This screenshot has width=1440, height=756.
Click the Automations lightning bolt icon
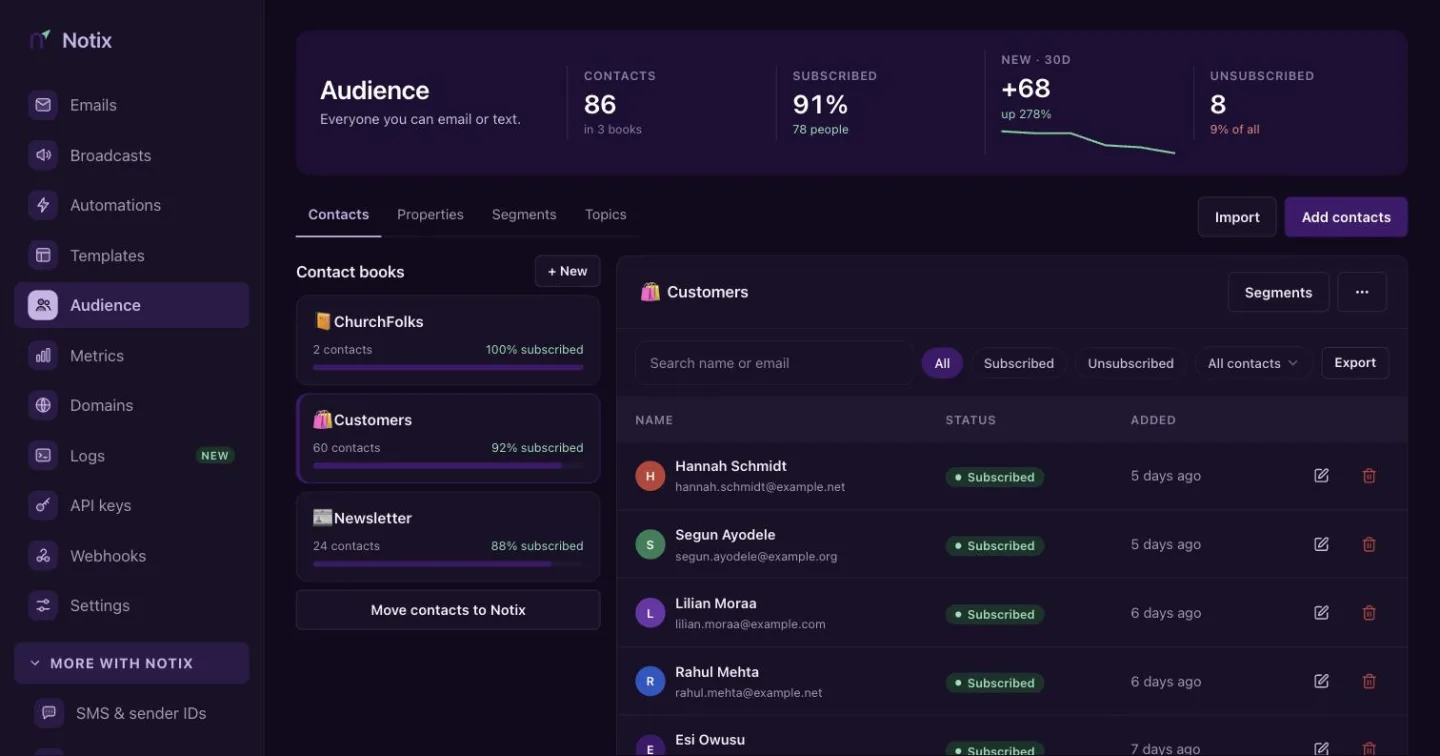point(43,205)
